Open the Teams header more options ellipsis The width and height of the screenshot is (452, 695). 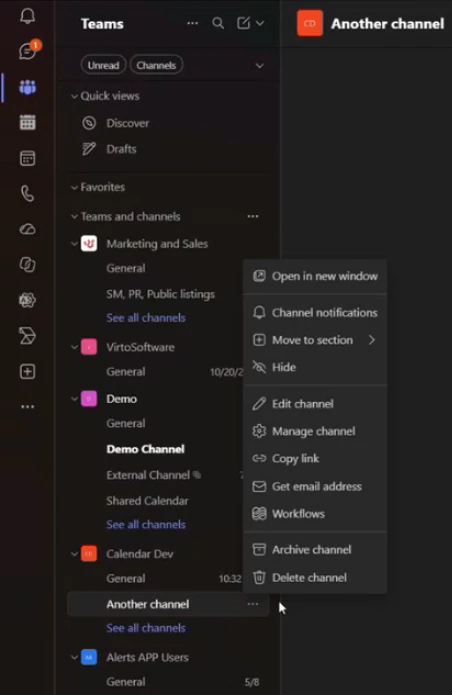192,23
